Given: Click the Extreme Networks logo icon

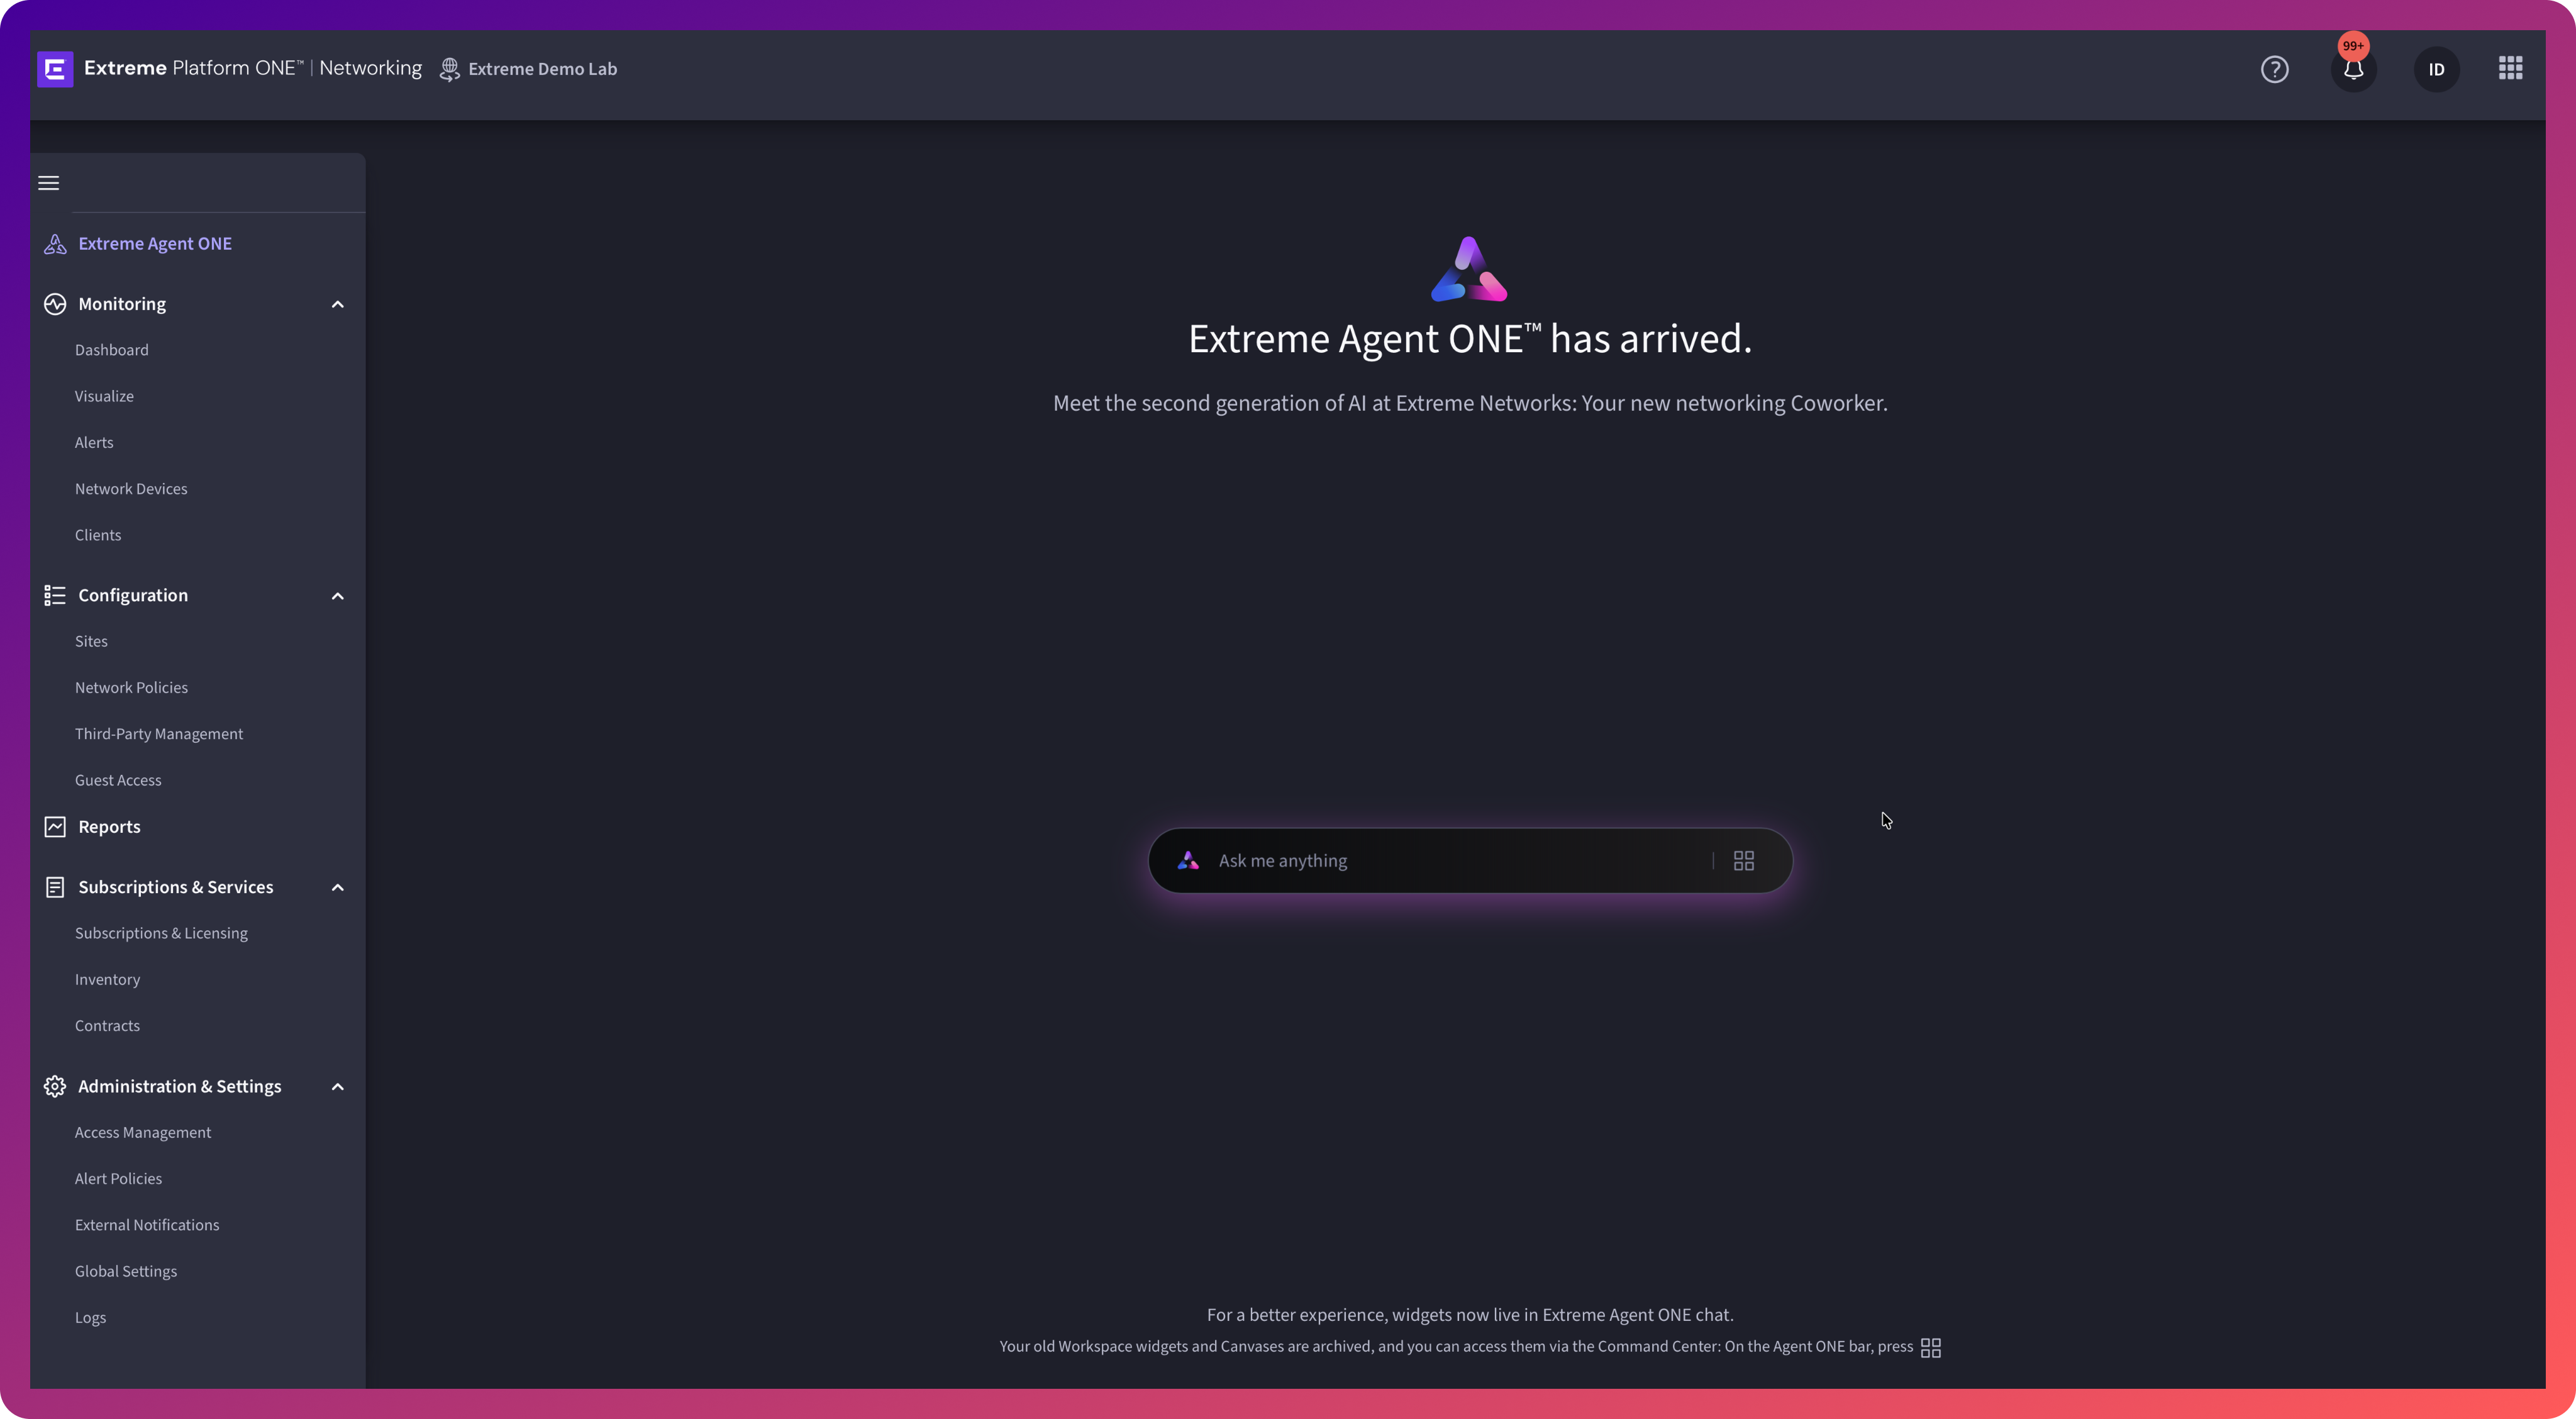Looking at the screenshot, I should pyautogui.click(x=55, y=69).
